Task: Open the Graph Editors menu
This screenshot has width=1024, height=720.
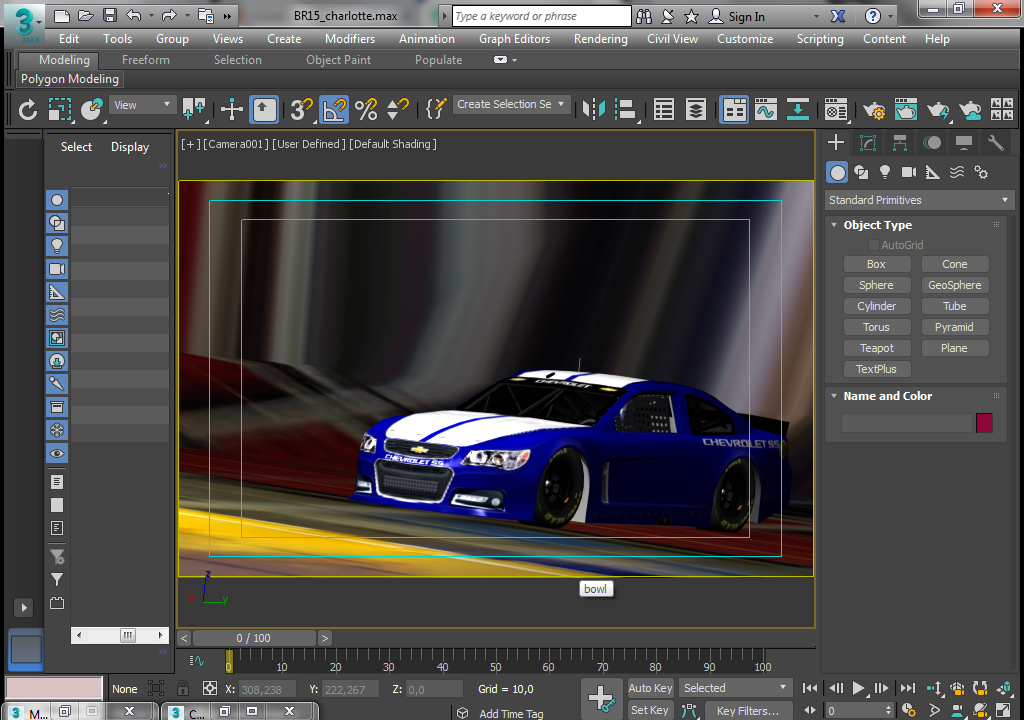Action: pos(515,39)
